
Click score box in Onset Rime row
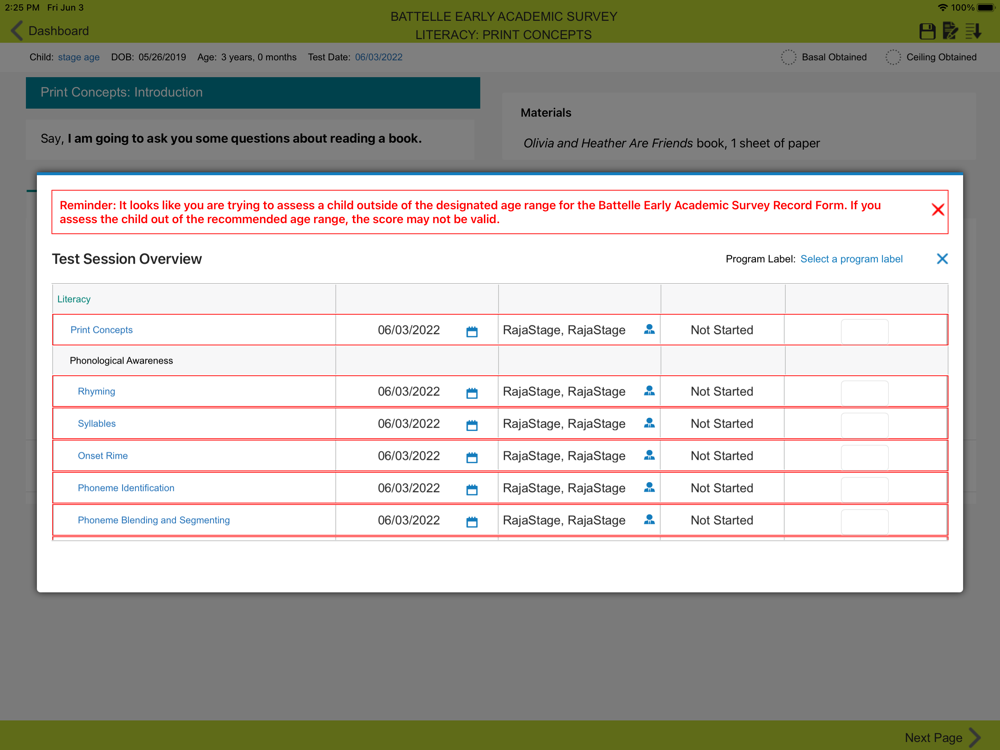[x=864, y=457]
